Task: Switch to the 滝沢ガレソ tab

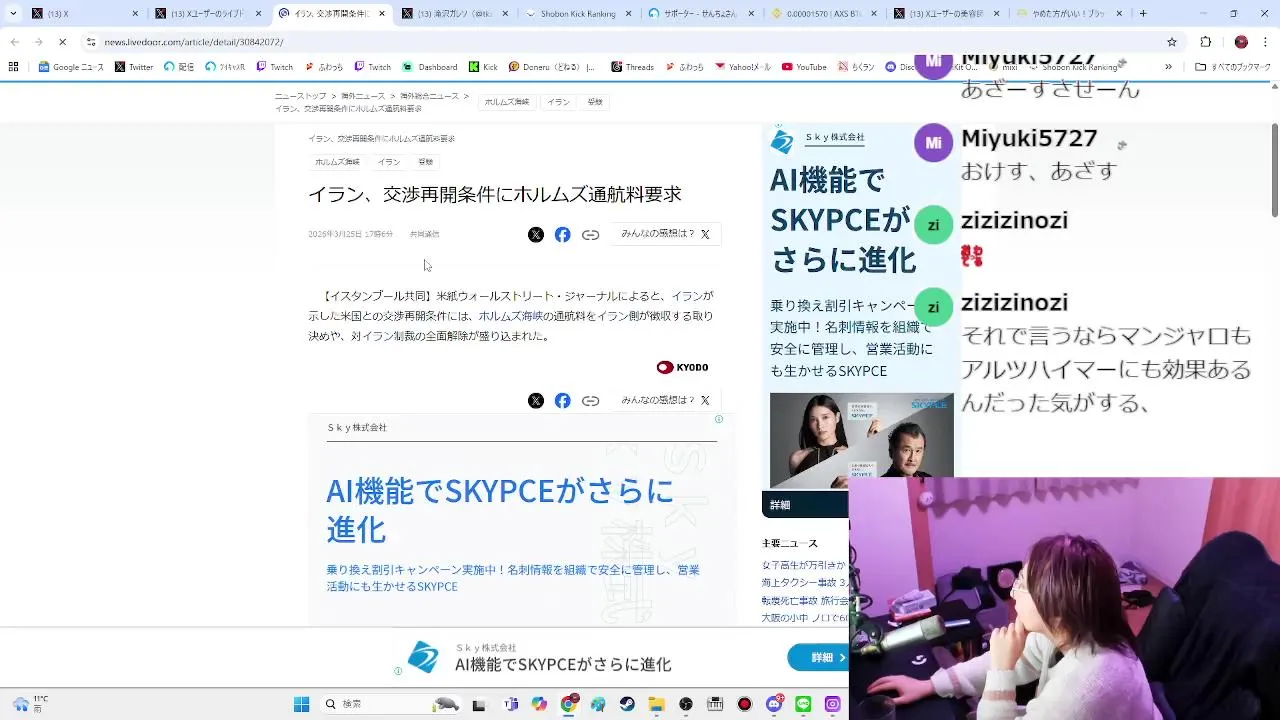Action: [x=455, y=14]
